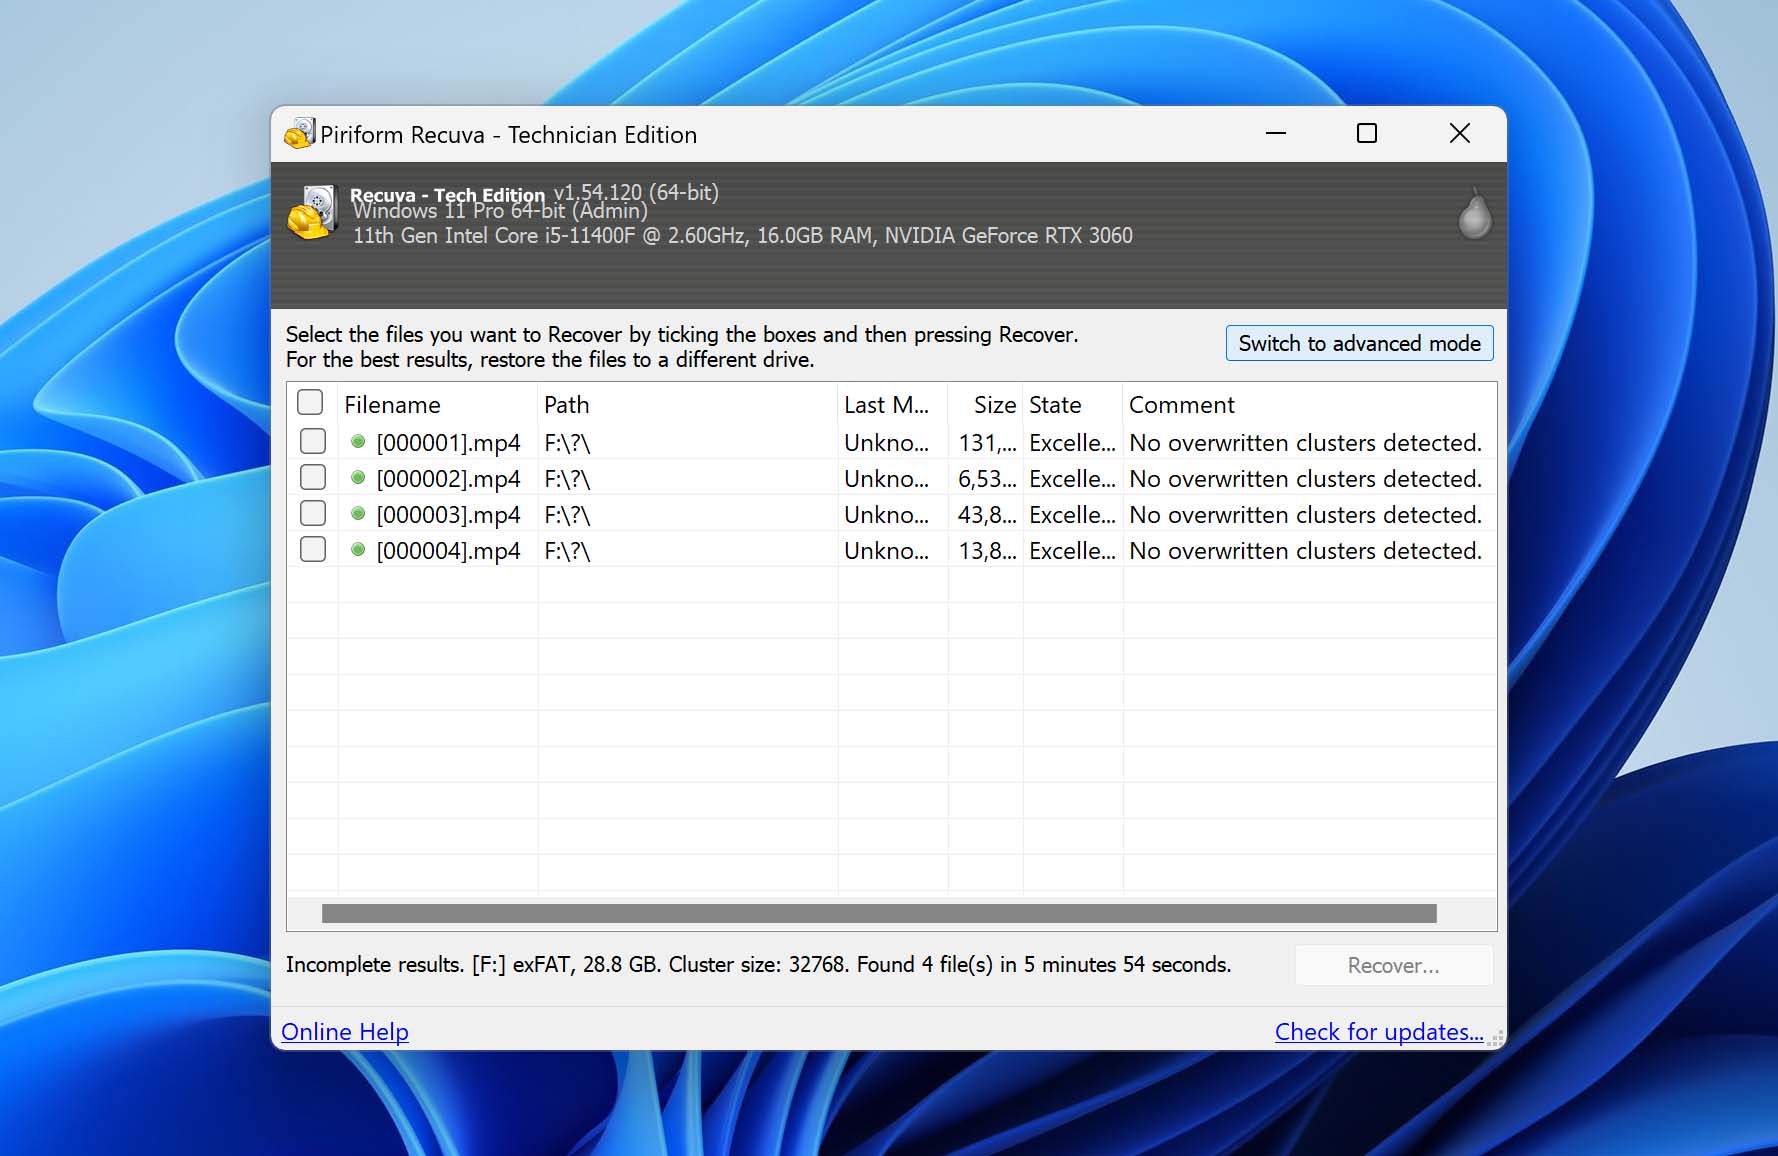
Task: Tick the checkbox for [000001].mp4
Action: click(313, 441)
